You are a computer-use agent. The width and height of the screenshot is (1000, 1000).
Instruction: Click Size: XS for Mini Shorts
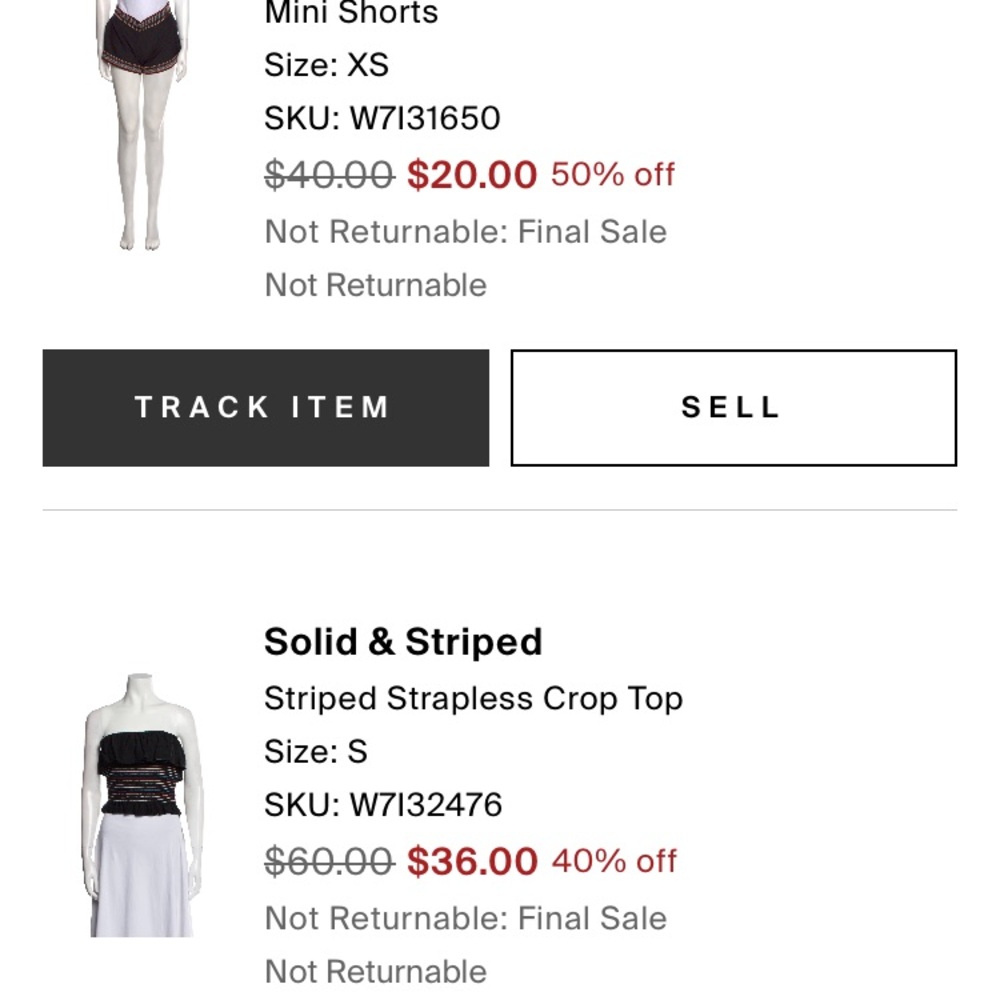tap(327, 65)
